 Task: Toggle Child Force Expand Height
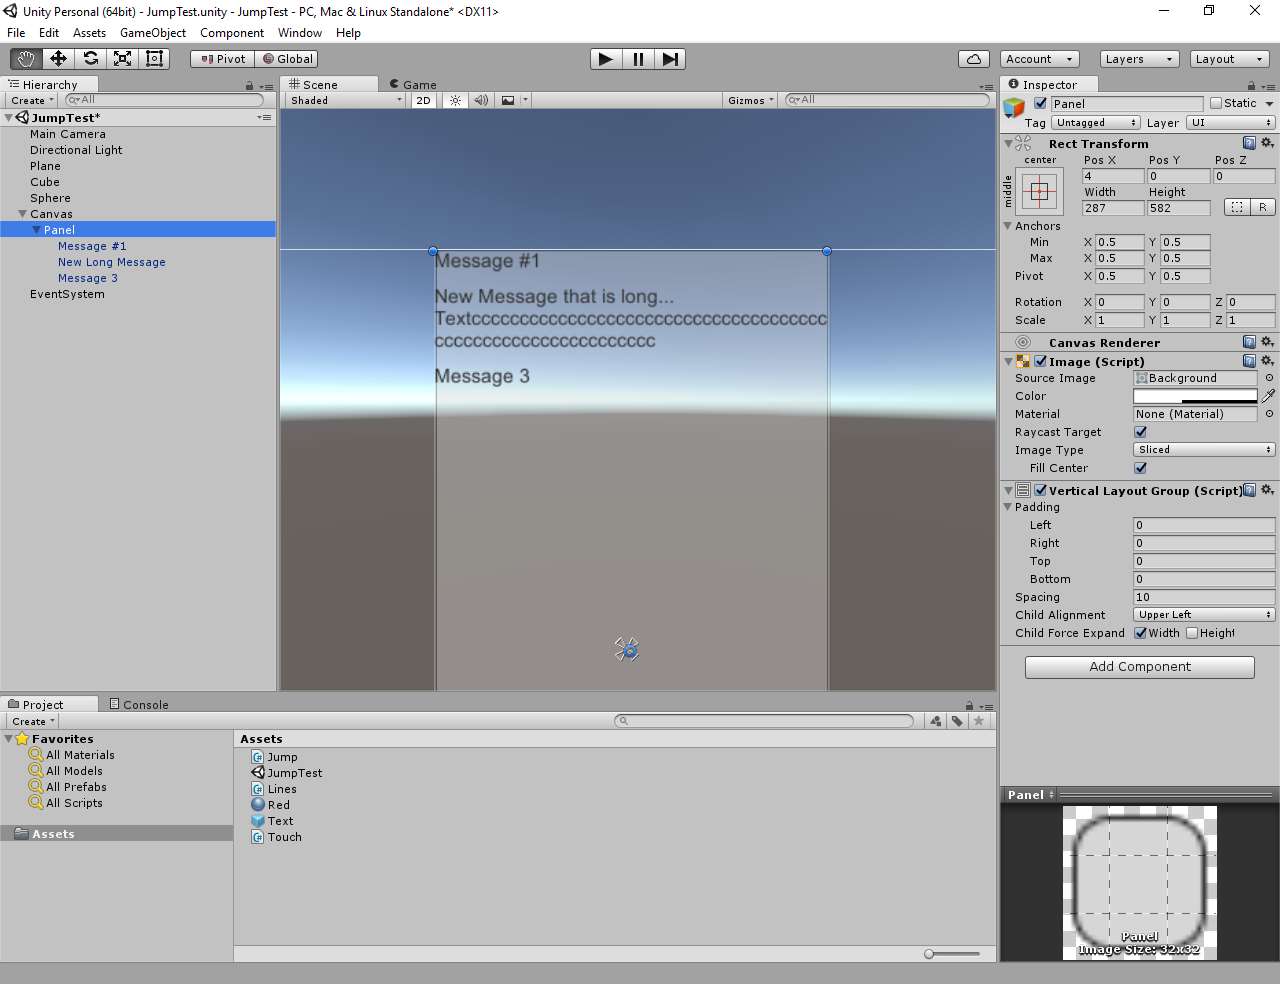tap(1192, 633)
